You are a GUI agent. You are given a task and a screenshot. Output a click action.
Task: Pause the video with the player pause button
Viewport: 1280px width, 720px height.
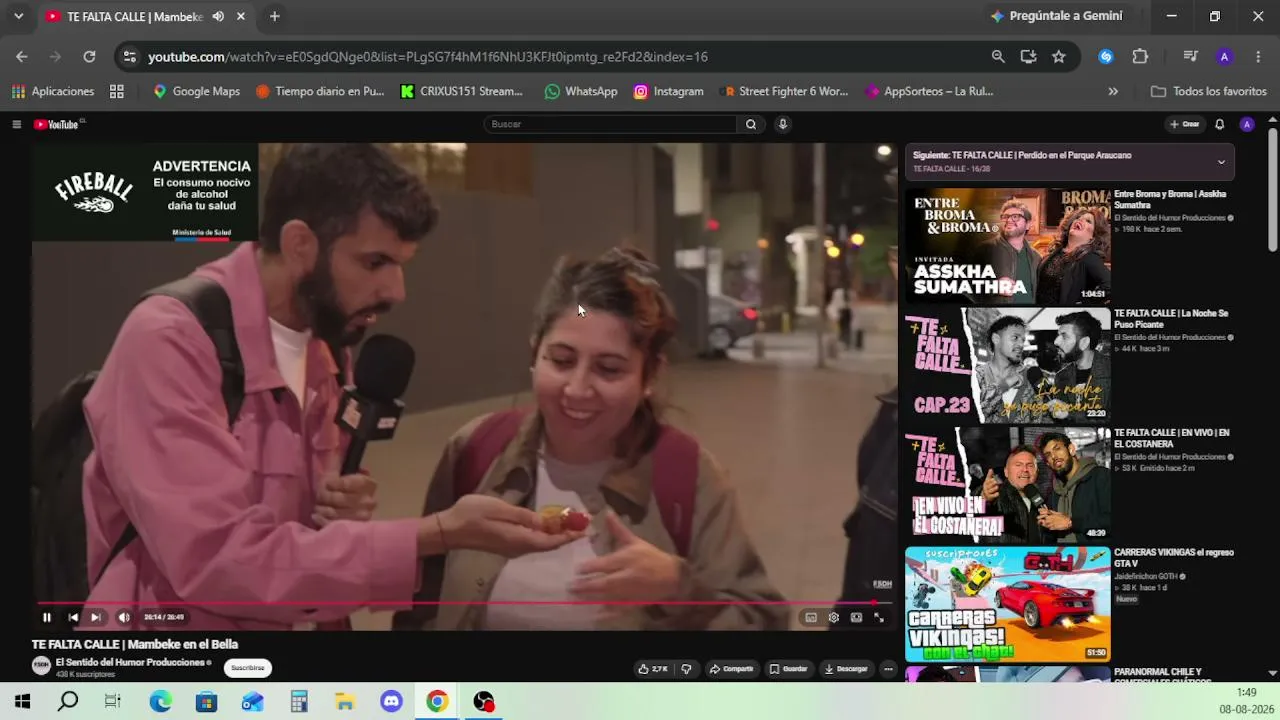tap(47, 617)
